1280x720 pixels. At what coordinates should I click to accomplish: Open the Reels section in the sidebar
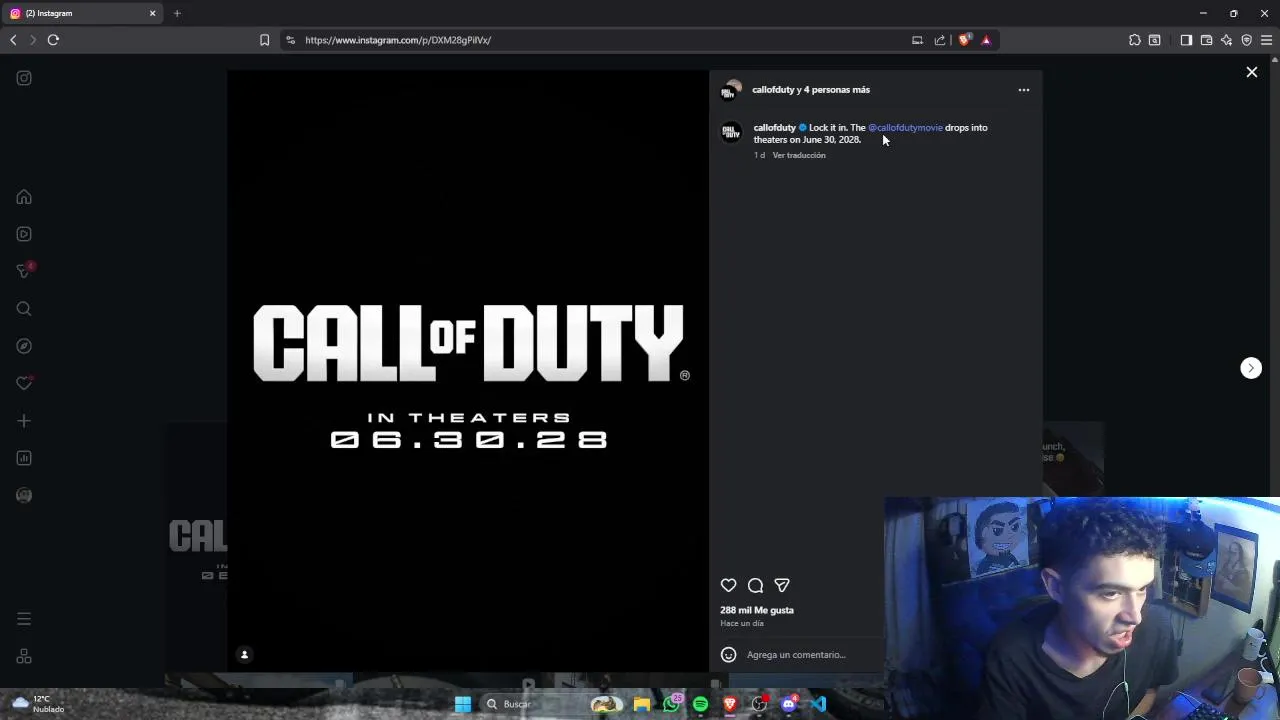point(24,234)
